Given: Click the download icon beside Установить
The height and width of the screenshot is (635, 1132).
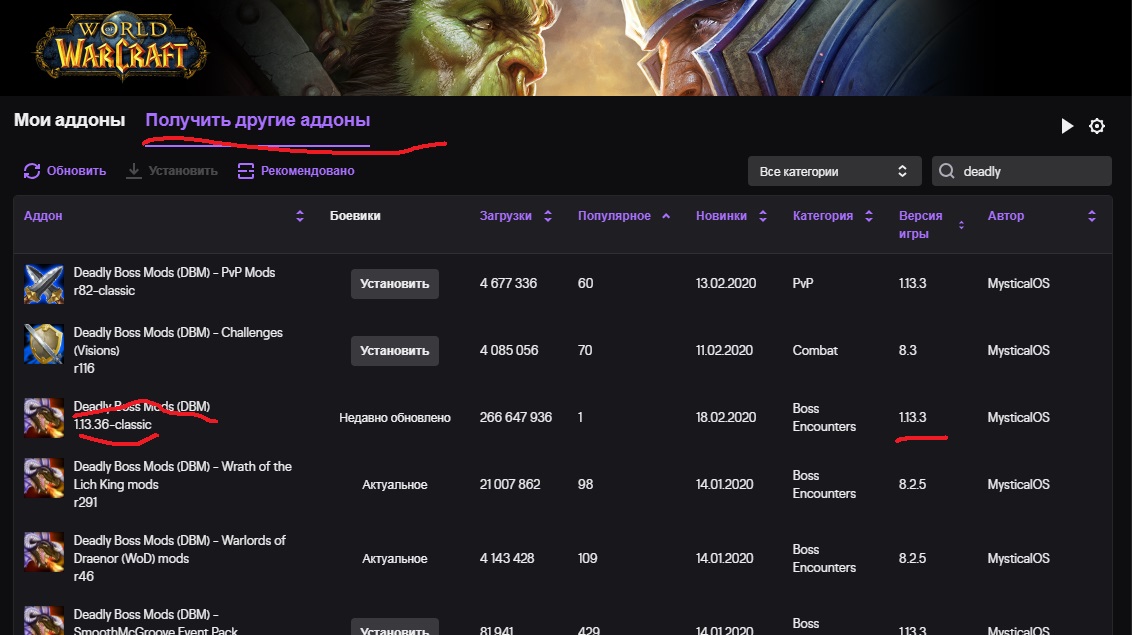Looking at the screenshot, I should (134, 171).
